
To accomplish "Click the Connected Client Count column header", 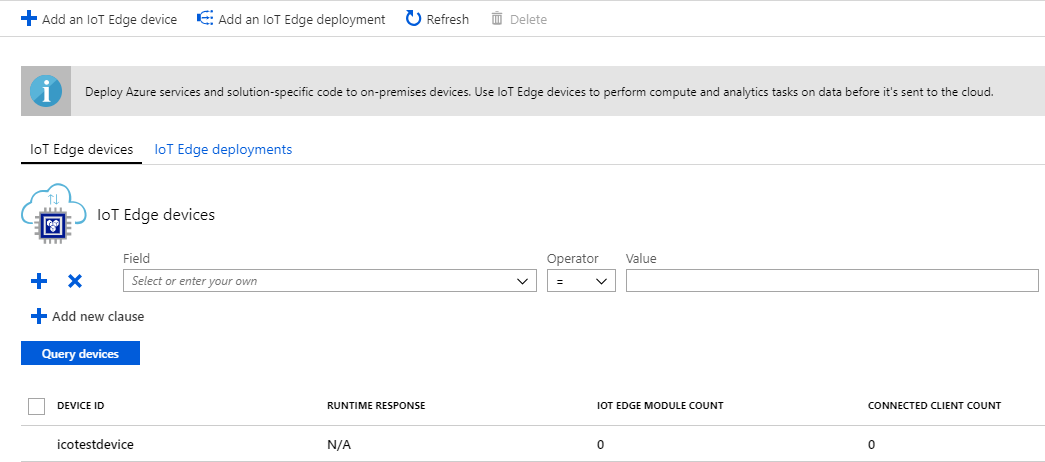I will 934,406.
